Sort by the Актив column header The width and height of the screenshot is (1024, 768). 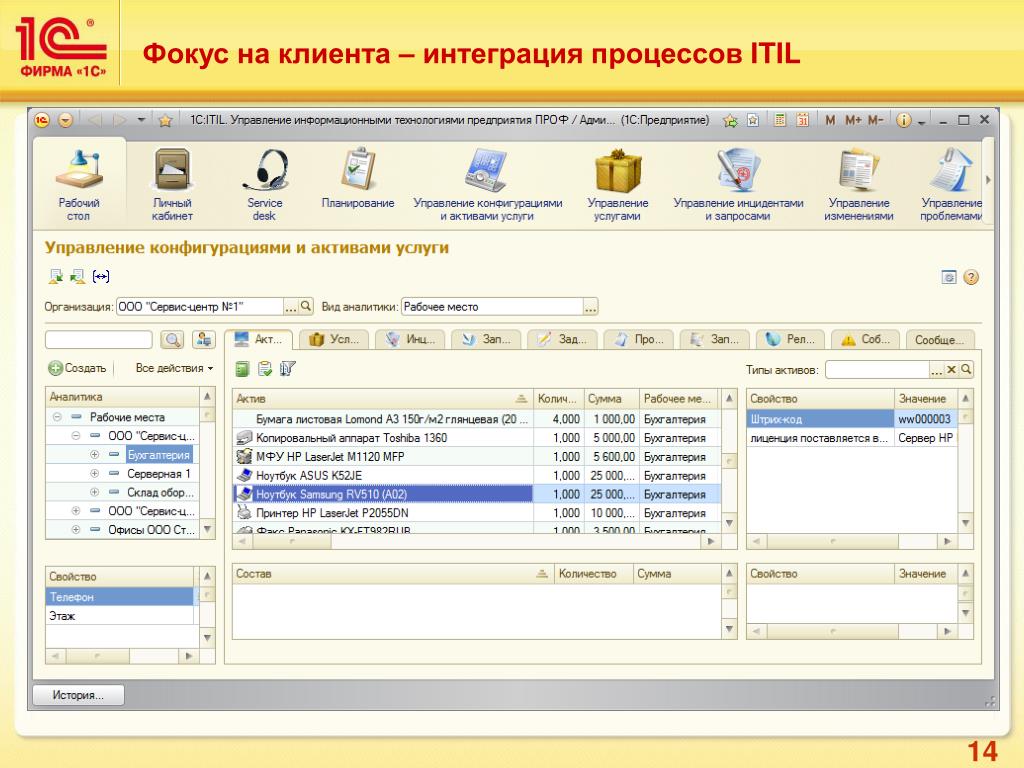pos(383,398)
